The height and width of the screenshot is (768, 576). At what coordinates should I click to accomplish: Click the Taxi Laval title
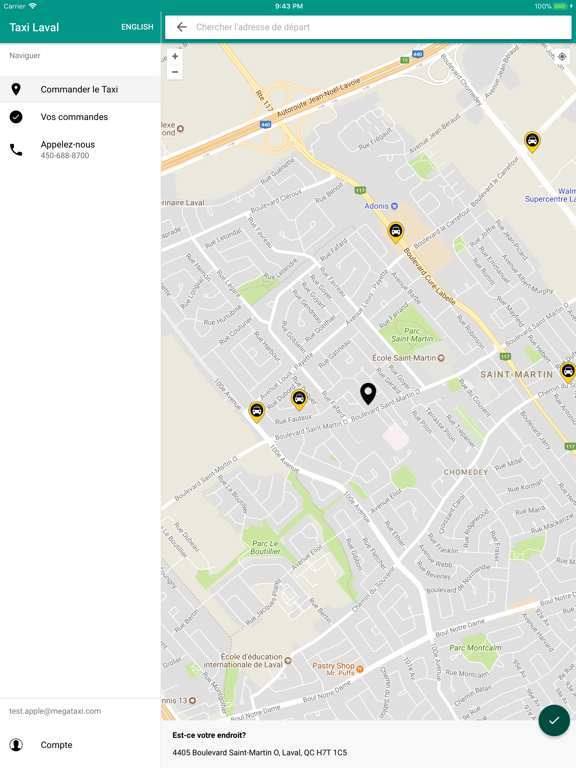pyautogui.click(x=34, y=27)
